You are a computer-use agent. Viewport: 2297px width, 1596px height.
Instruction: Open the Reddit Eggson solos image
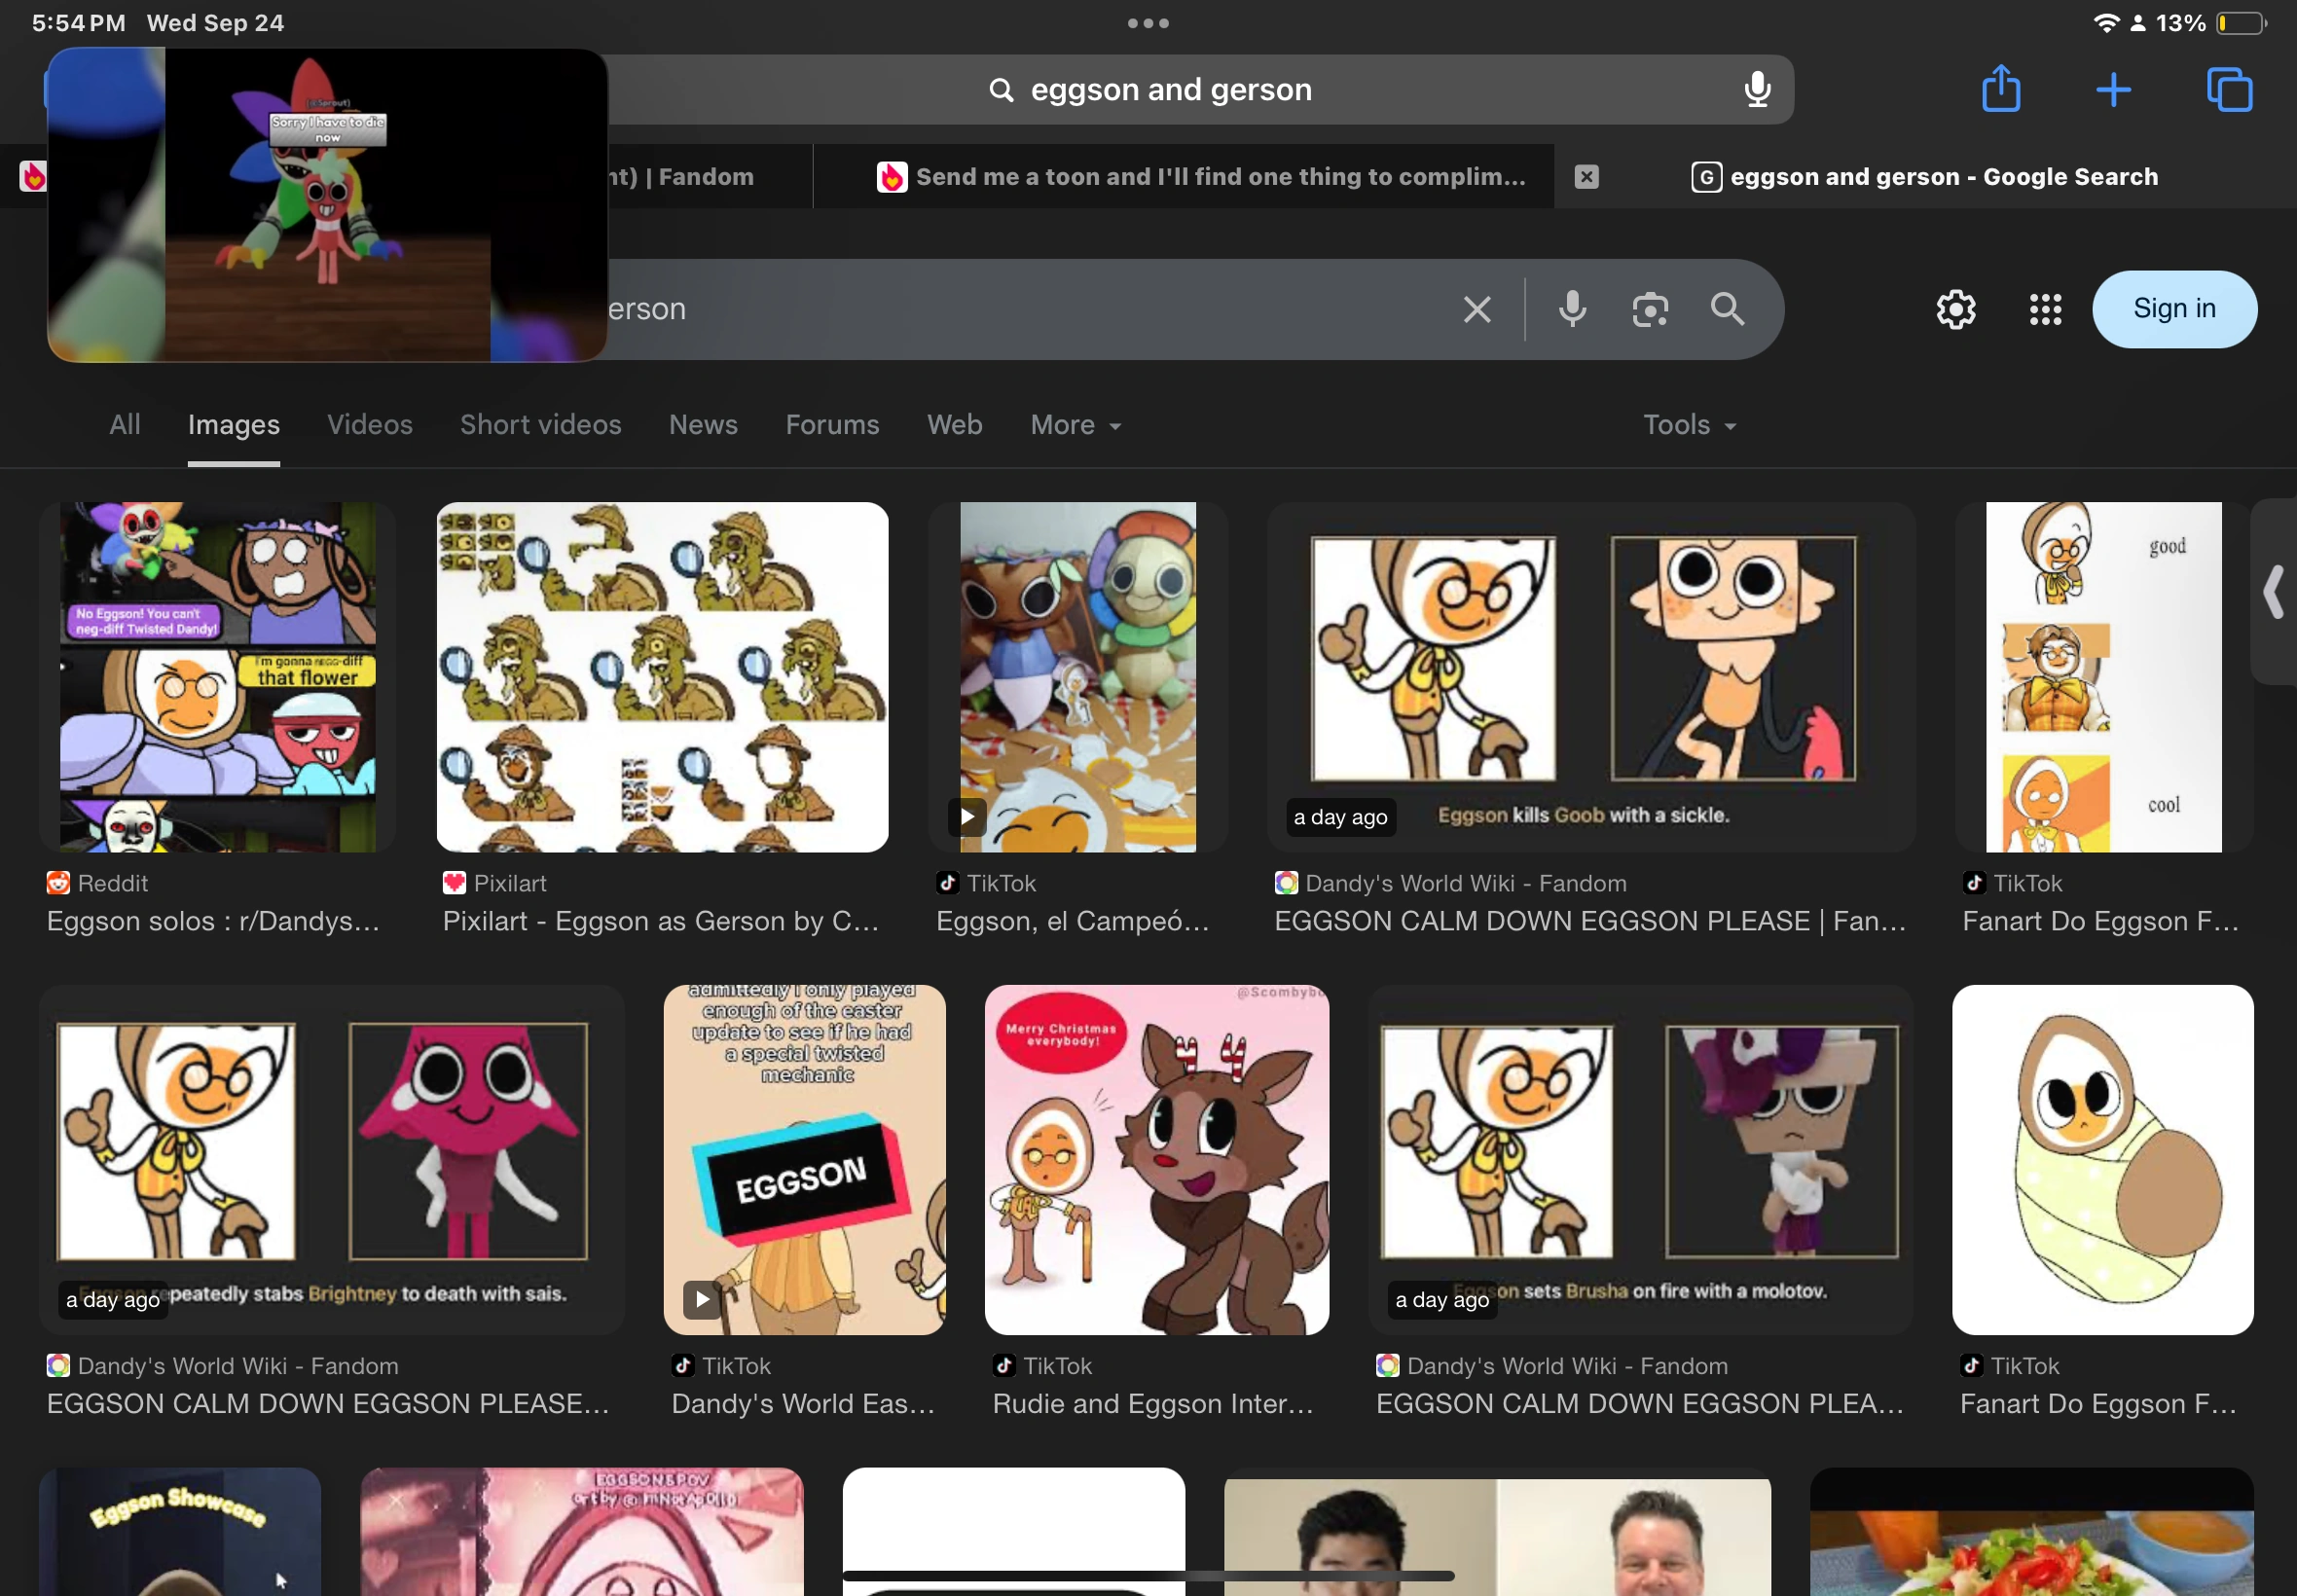(x=217, y=677)
